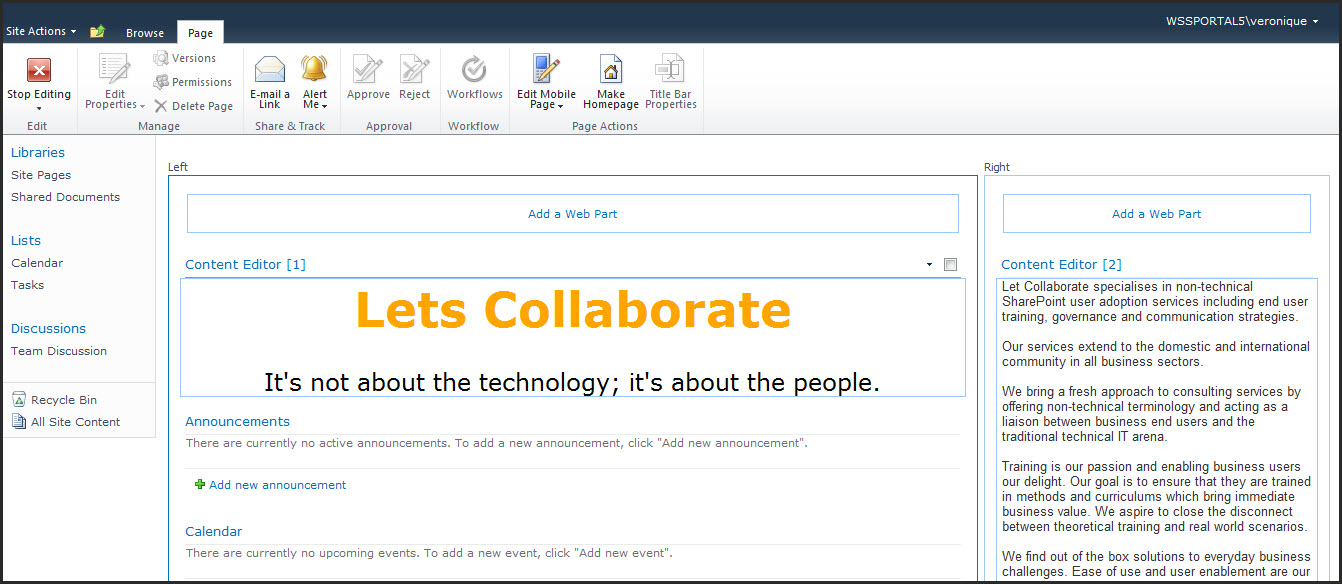The height and width of the screenshot is (584, 1342).
Task: Click the Navigate Up folder icon
Action: [97, 32]
